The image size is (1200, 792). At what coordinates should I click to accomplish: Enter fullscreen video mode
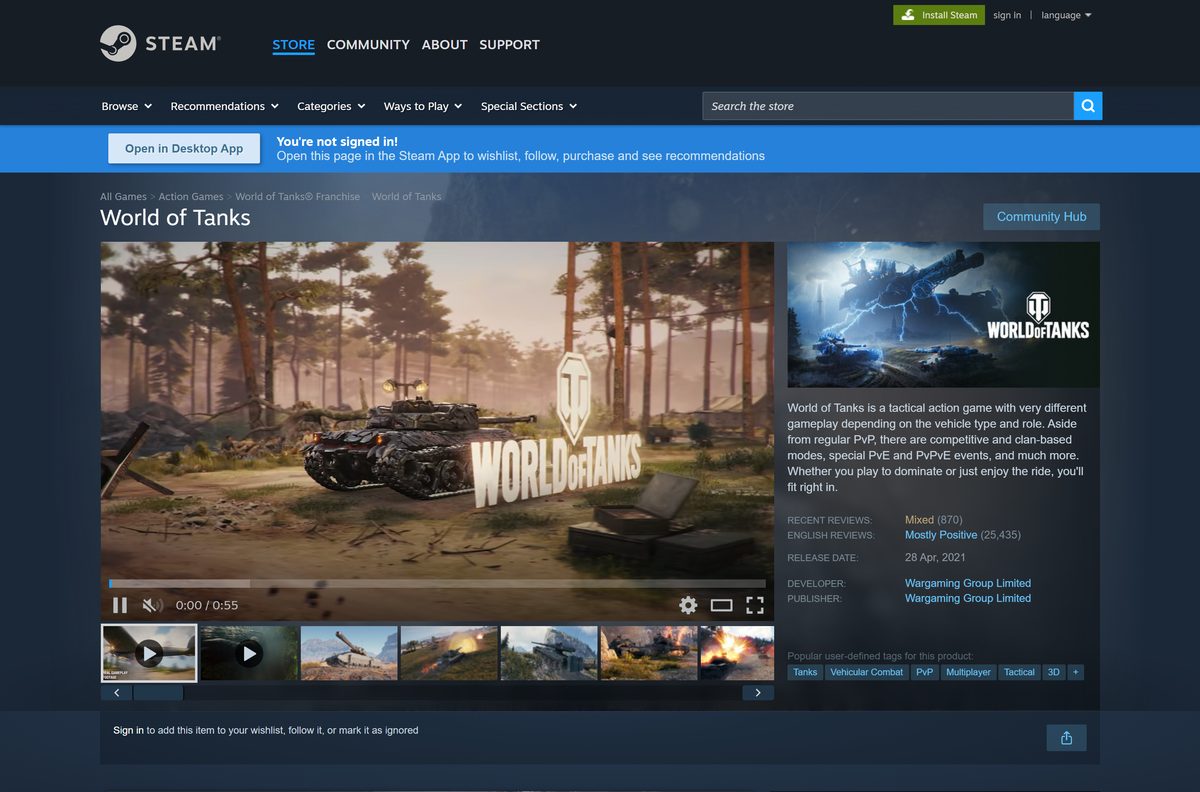(755, 605)
